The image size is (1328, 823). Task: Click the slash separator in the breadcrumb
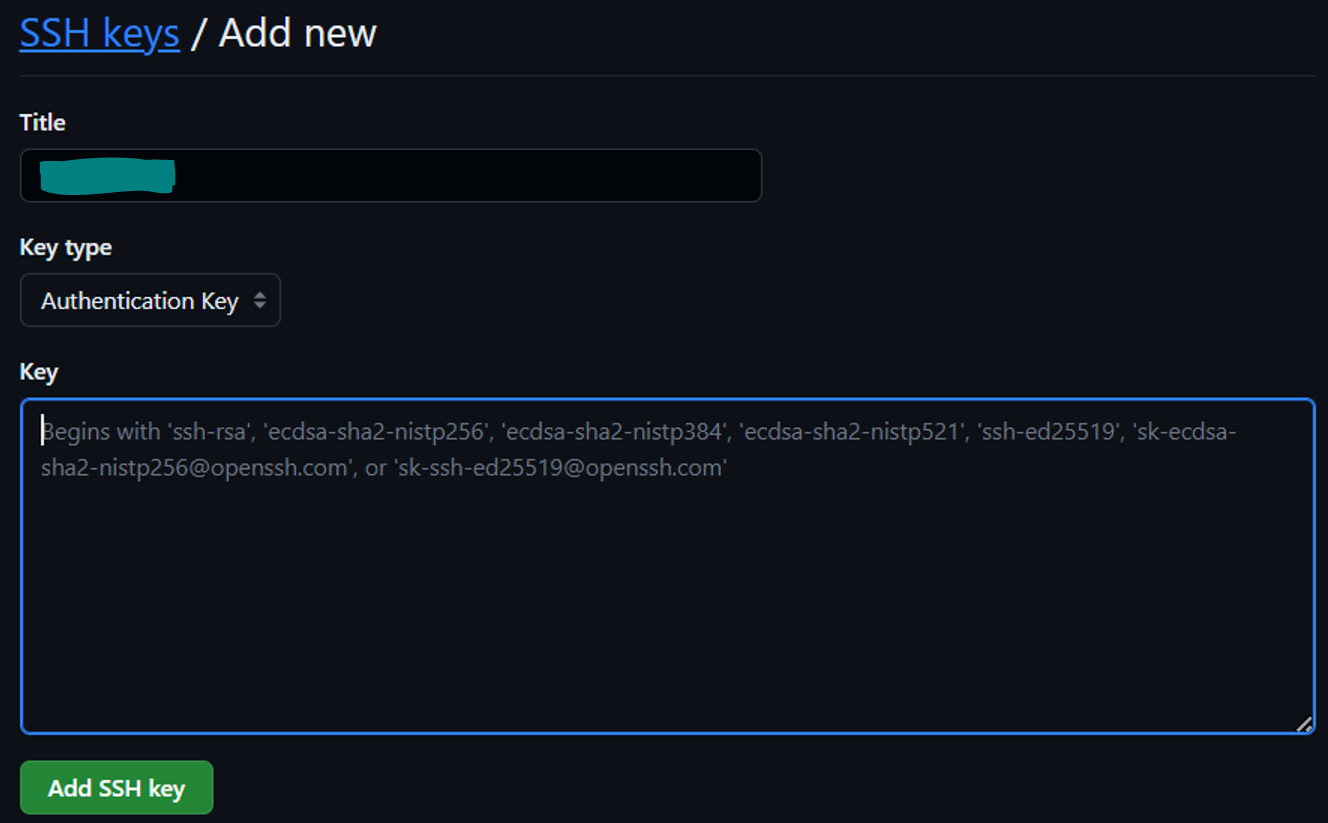pos(199,34)
